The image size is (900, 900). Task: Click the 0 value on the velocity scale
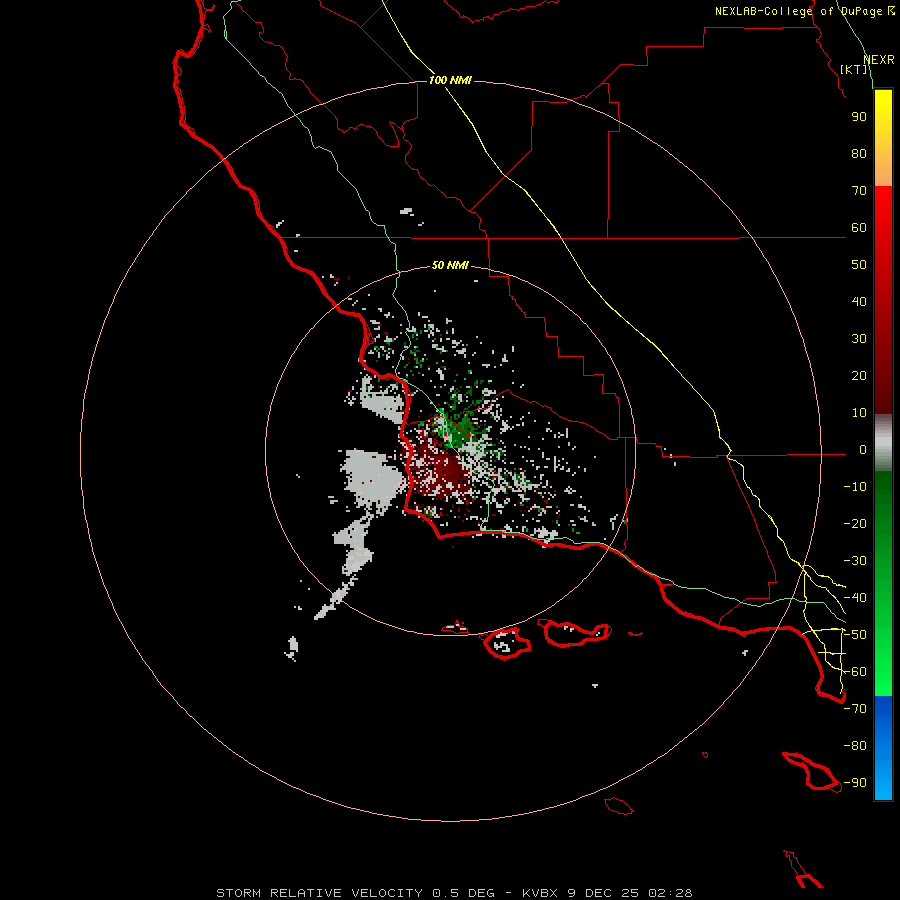pyautogui.click(x=863, y=450)
